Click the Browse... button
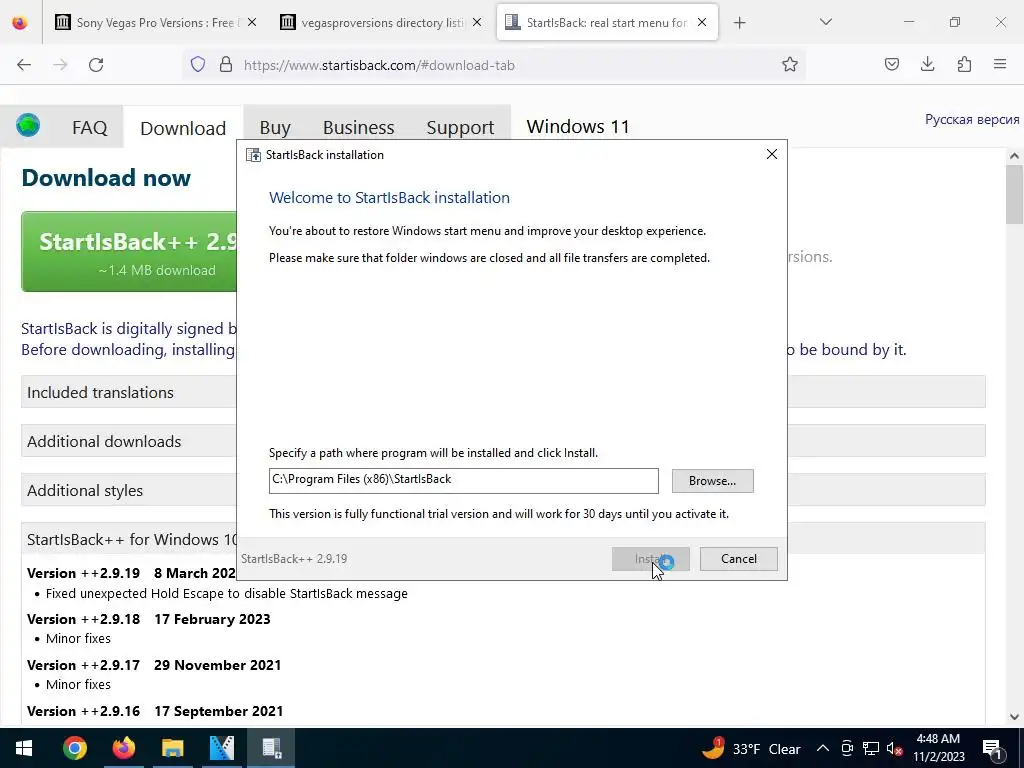This screenshot has height=768, width=1024. click(x=712, y=481)
